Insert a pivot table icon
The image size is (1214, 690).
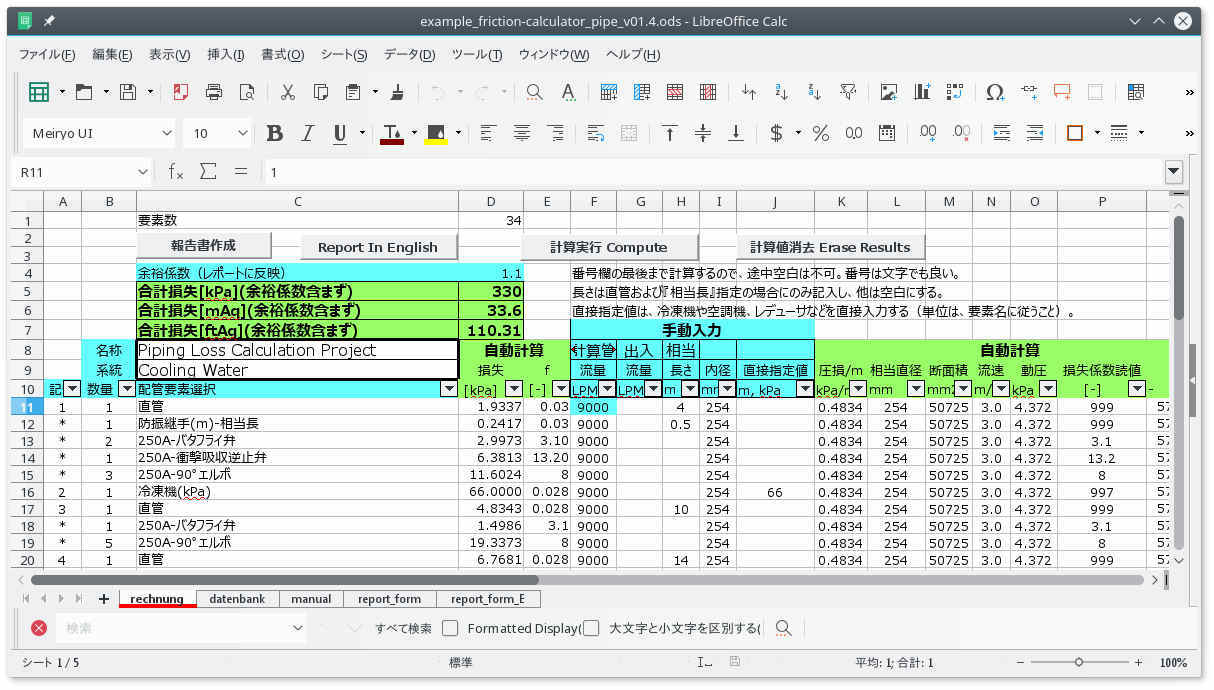954,92
